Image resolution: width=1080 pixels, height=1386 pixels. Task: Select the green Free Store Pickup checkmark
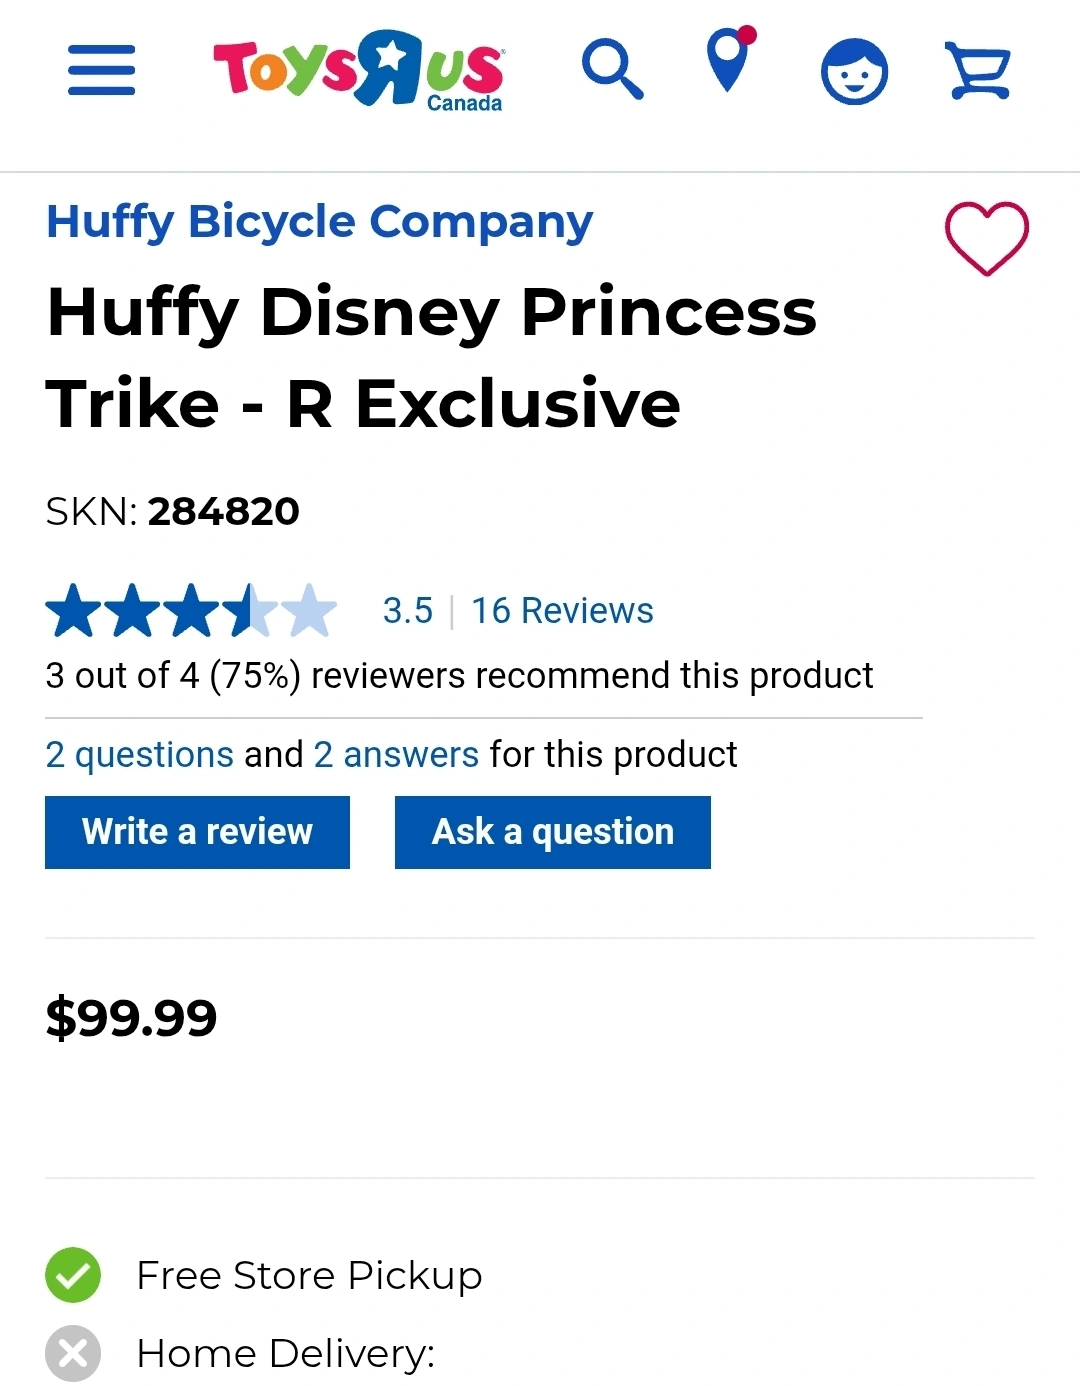(73, 1275)
